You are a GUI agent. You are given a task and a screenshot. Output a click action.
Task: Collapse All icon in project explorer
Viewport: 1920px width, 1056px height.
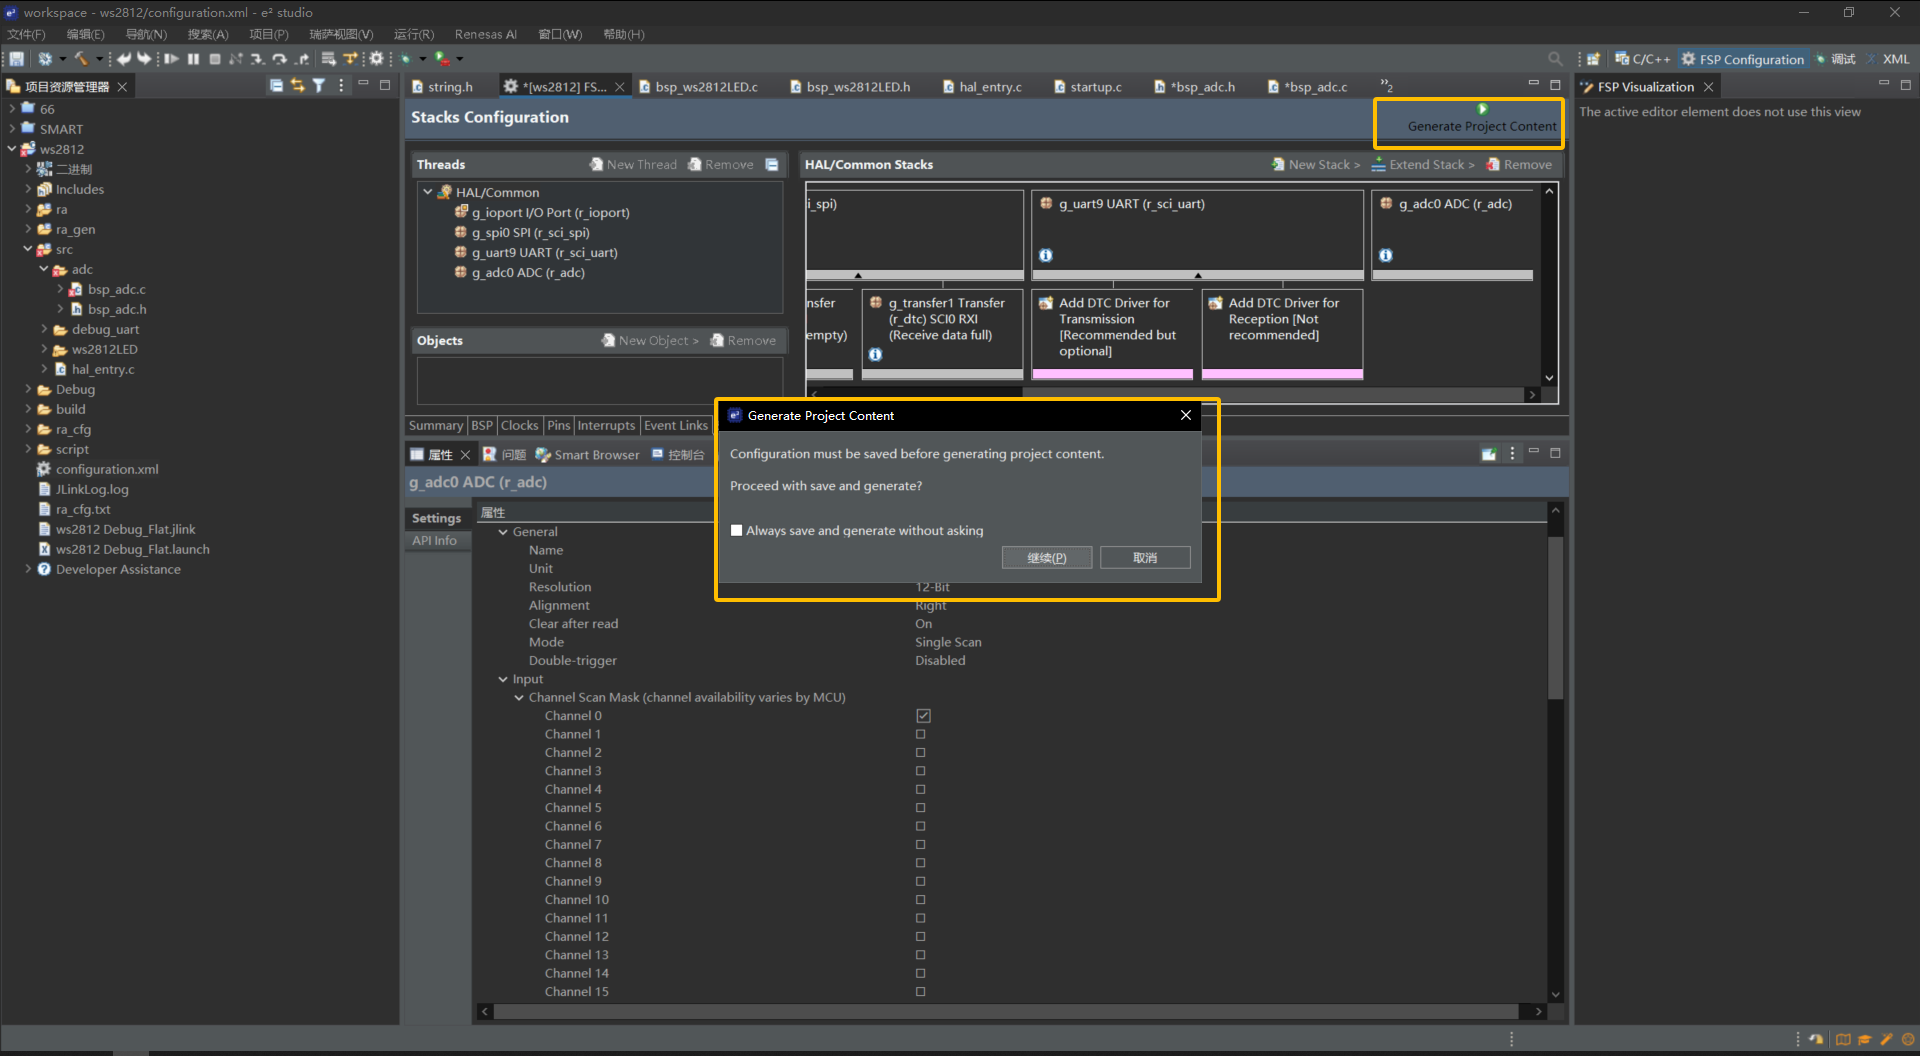click(276, 86)
